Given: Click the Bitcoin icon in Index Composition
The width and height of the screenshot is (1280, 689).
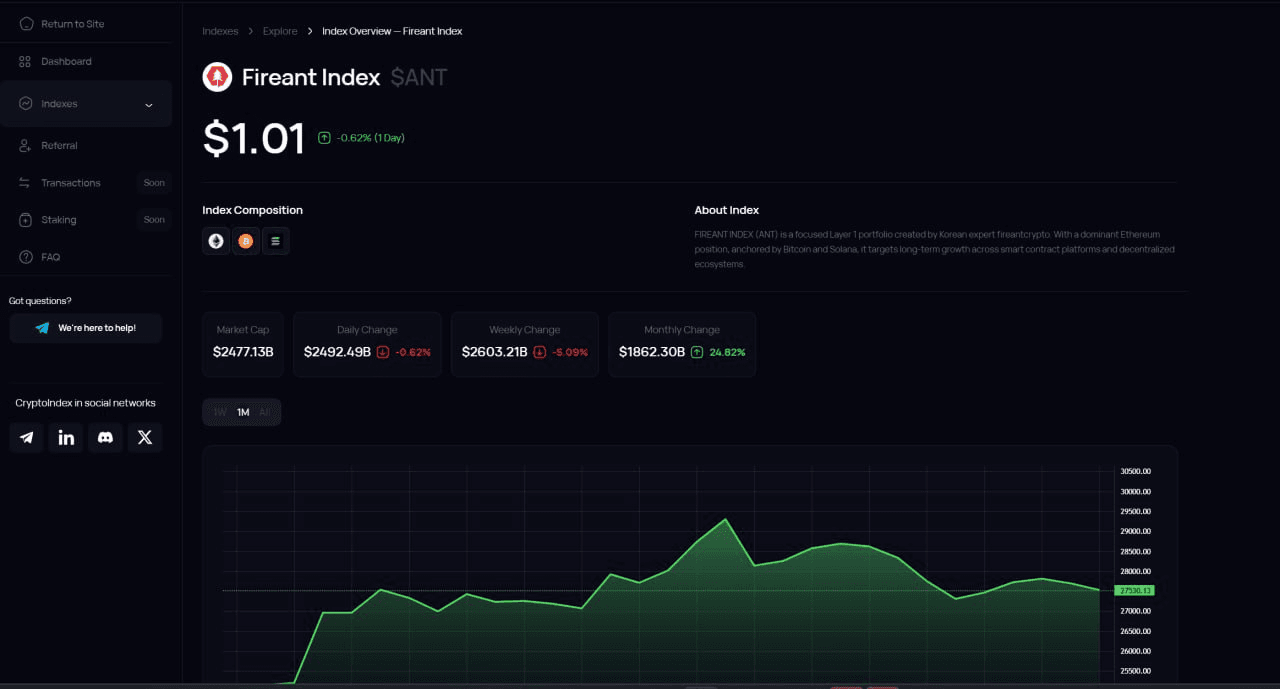Looking at the screenshot, I should point(246,240).
